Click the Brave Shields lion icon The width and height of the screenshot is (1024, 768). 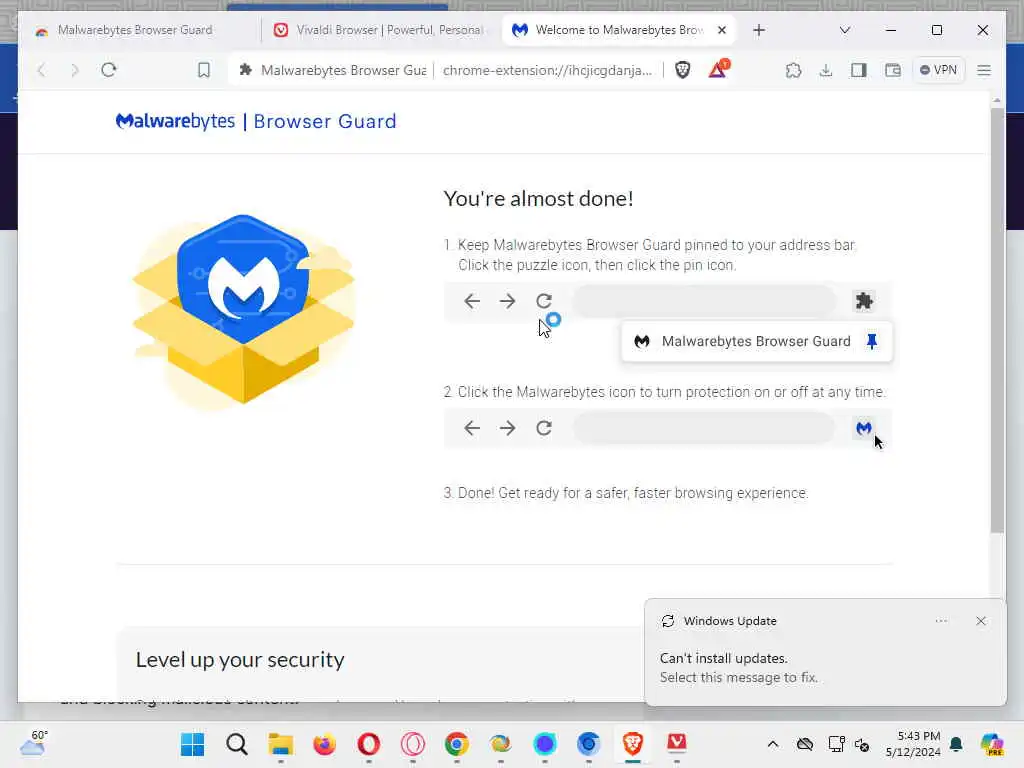click(x=682, y=70)
